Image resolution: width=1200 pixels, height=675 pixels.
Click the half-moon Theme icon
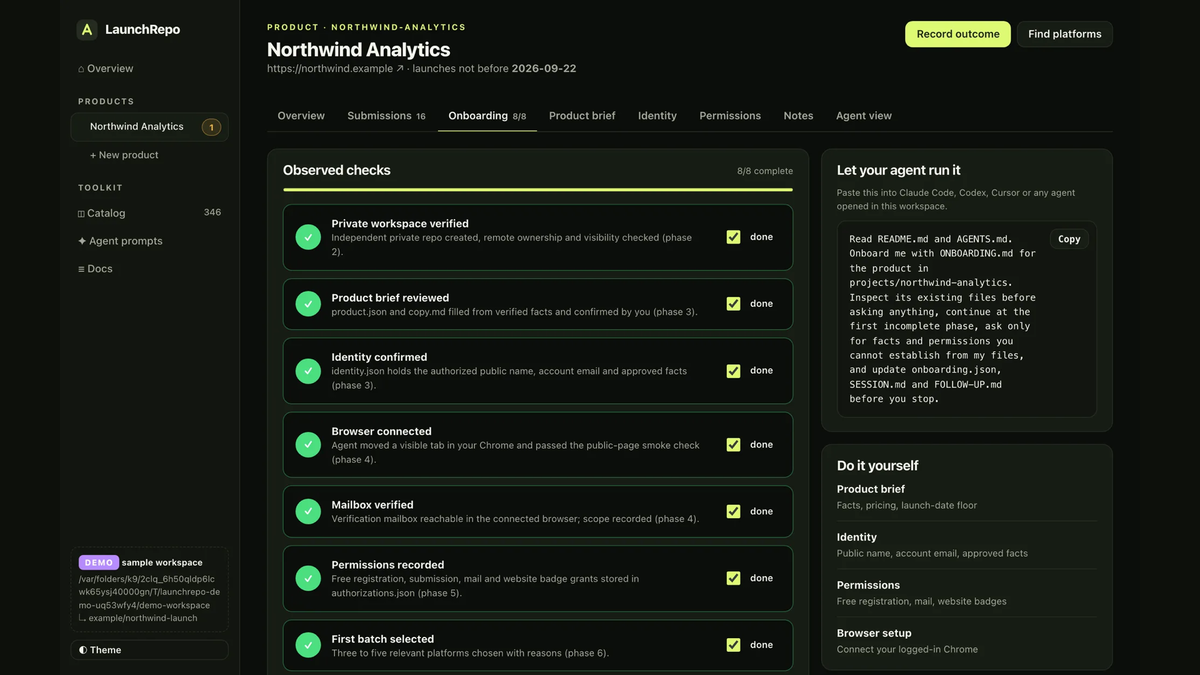(x=83, y=650)
